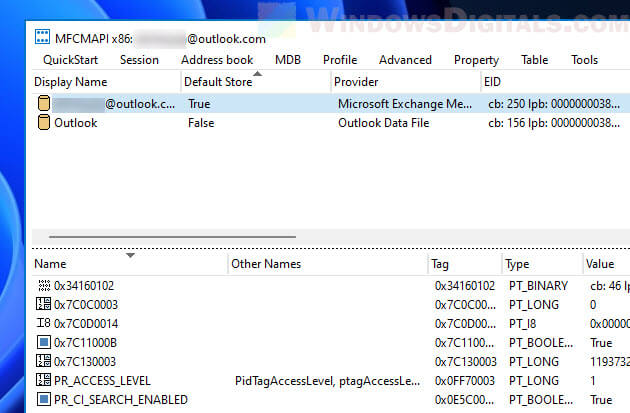Open the MDB menu
This screenshot has width=630, height=413.
pos(288,60)
